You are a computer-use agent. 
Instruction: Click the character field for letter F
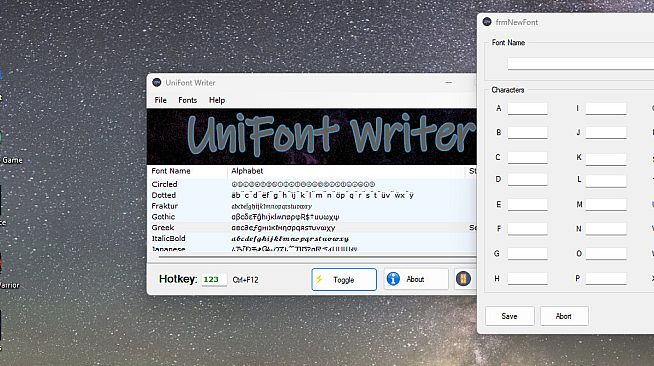(527, 229)
